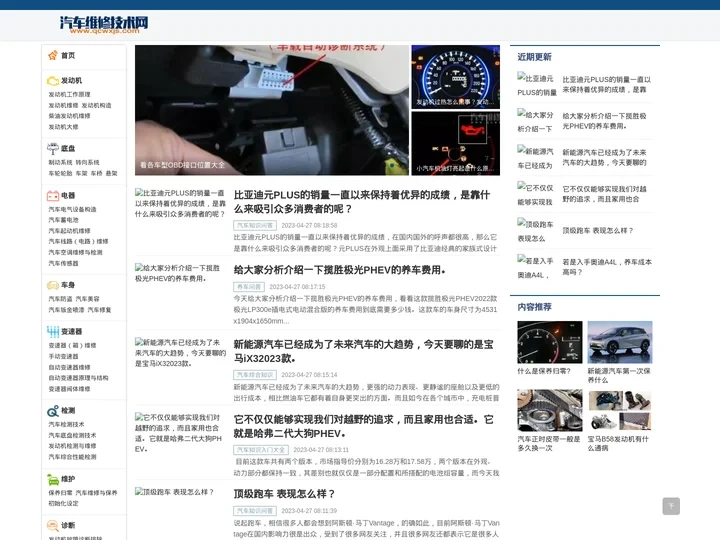Open the 自动变速器原理与结构 link

click(79, 378)
